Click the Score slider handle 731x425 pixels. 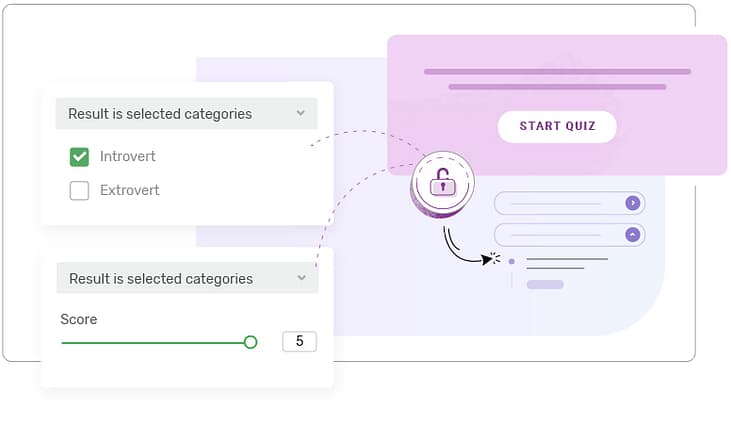pos(251,342)
